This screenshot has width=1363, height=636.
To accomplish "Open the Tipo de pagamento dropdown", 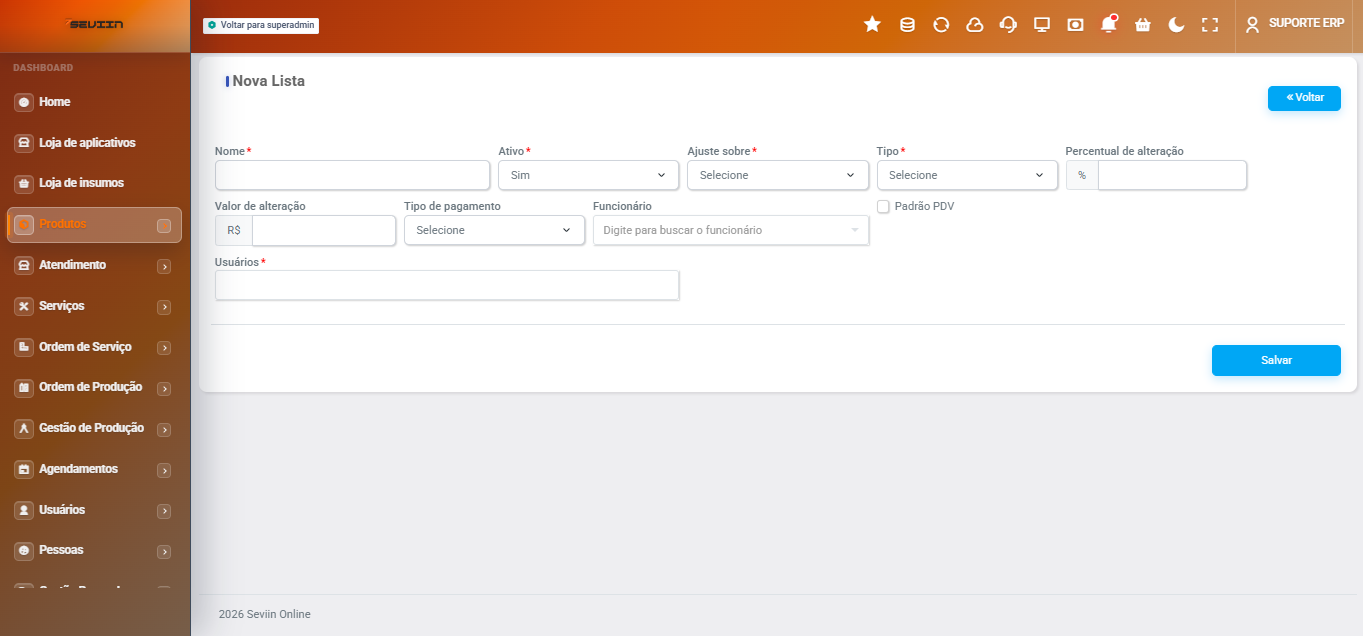I will coord(494,230).
